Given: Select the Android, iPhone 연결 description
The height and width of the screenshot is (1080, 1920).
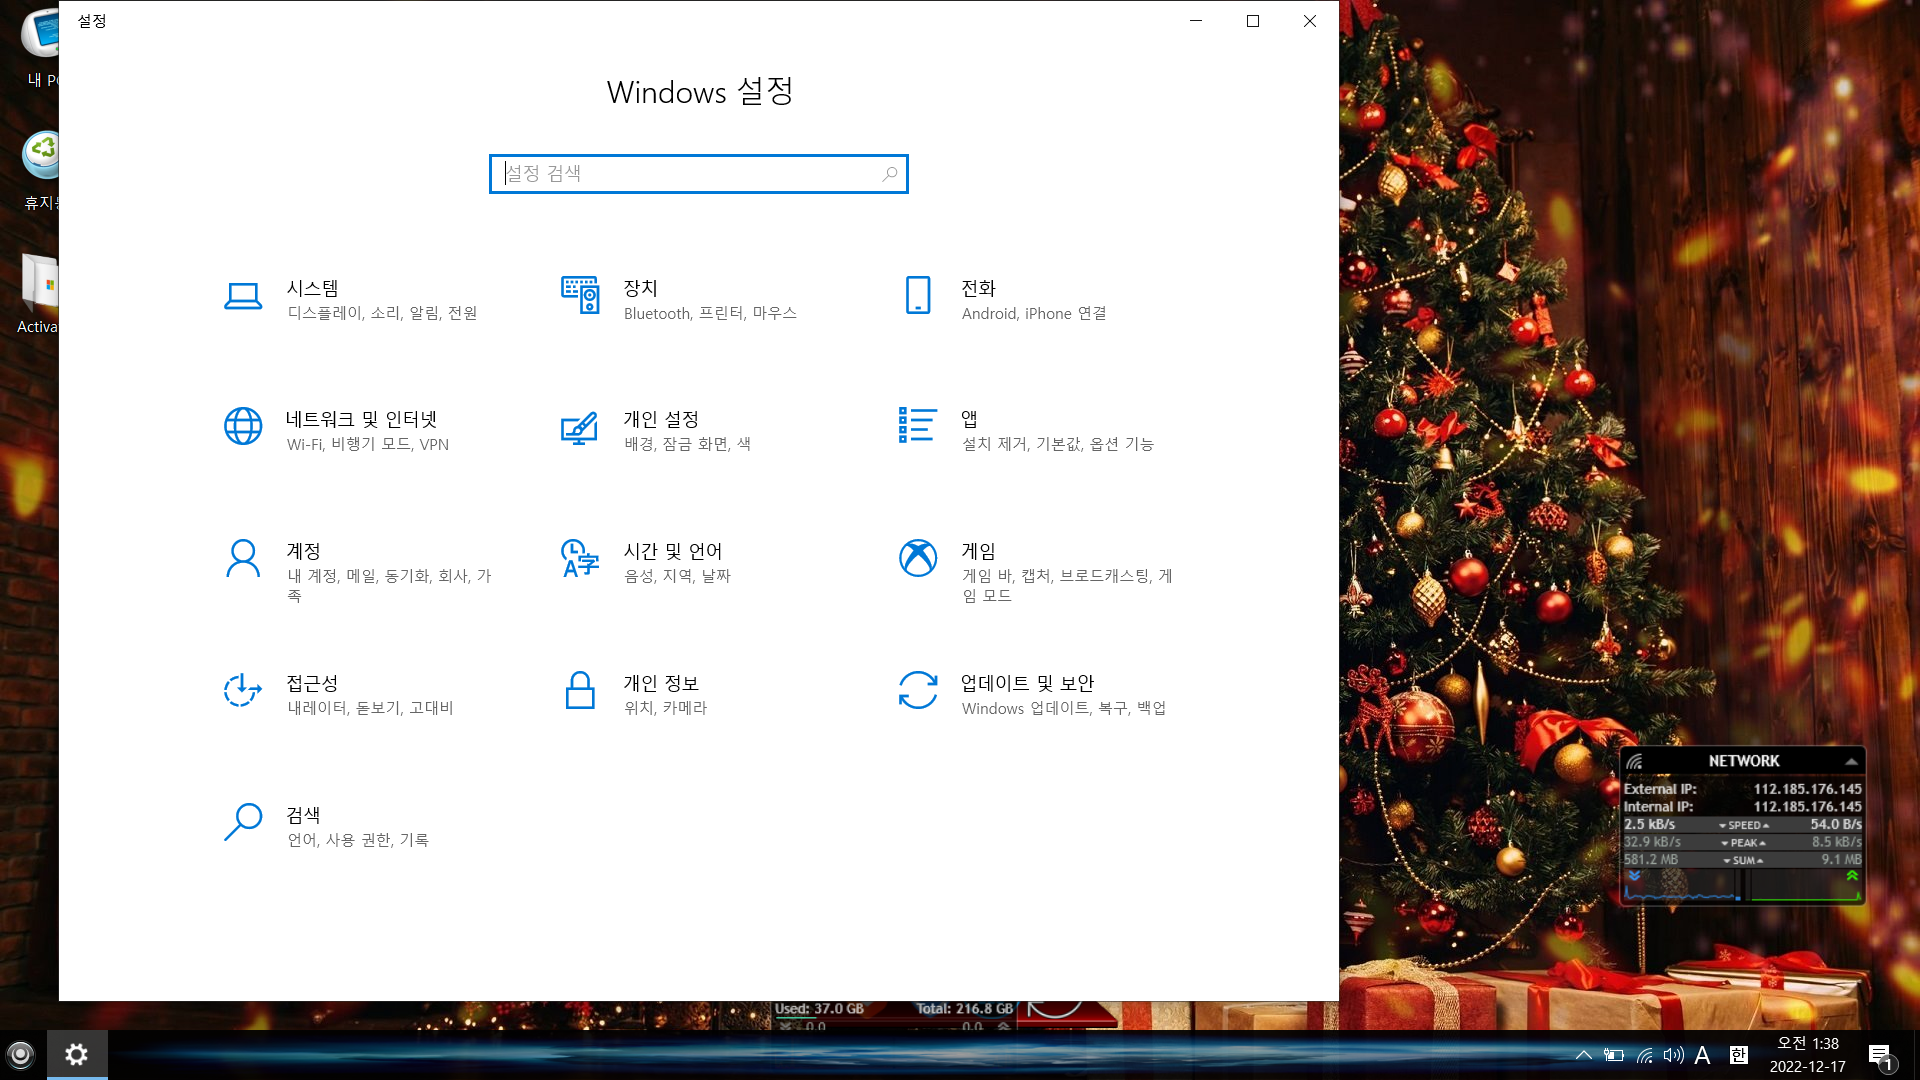Looking at the screenshot, I should click(x=1034, y=314).
